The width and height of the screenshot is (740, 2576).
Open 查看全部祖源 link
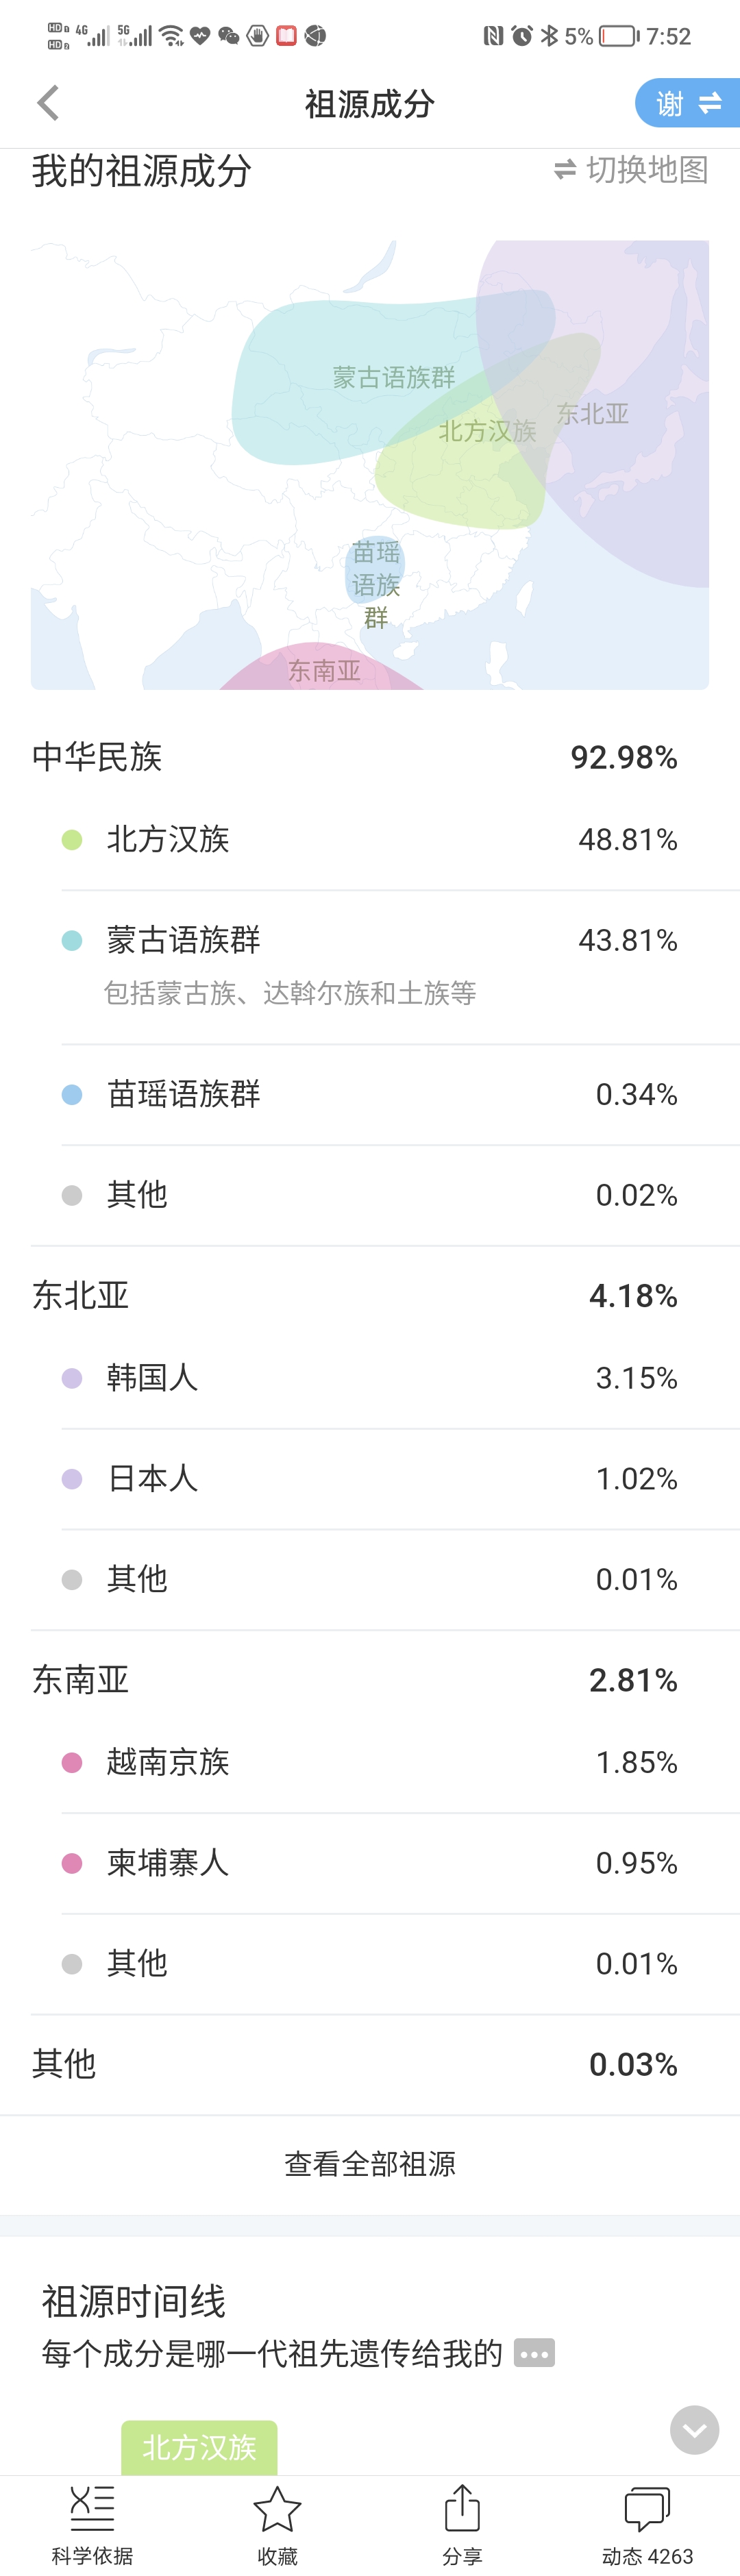click(370, 2164)
